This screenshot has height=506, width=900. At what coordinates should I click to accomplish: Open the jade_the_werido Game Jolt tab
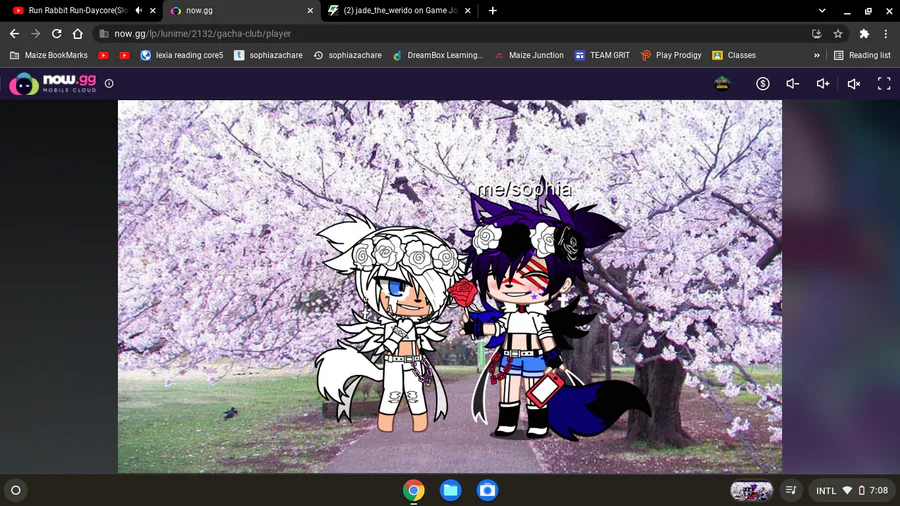pyautogui.click(x=399, y=10)
